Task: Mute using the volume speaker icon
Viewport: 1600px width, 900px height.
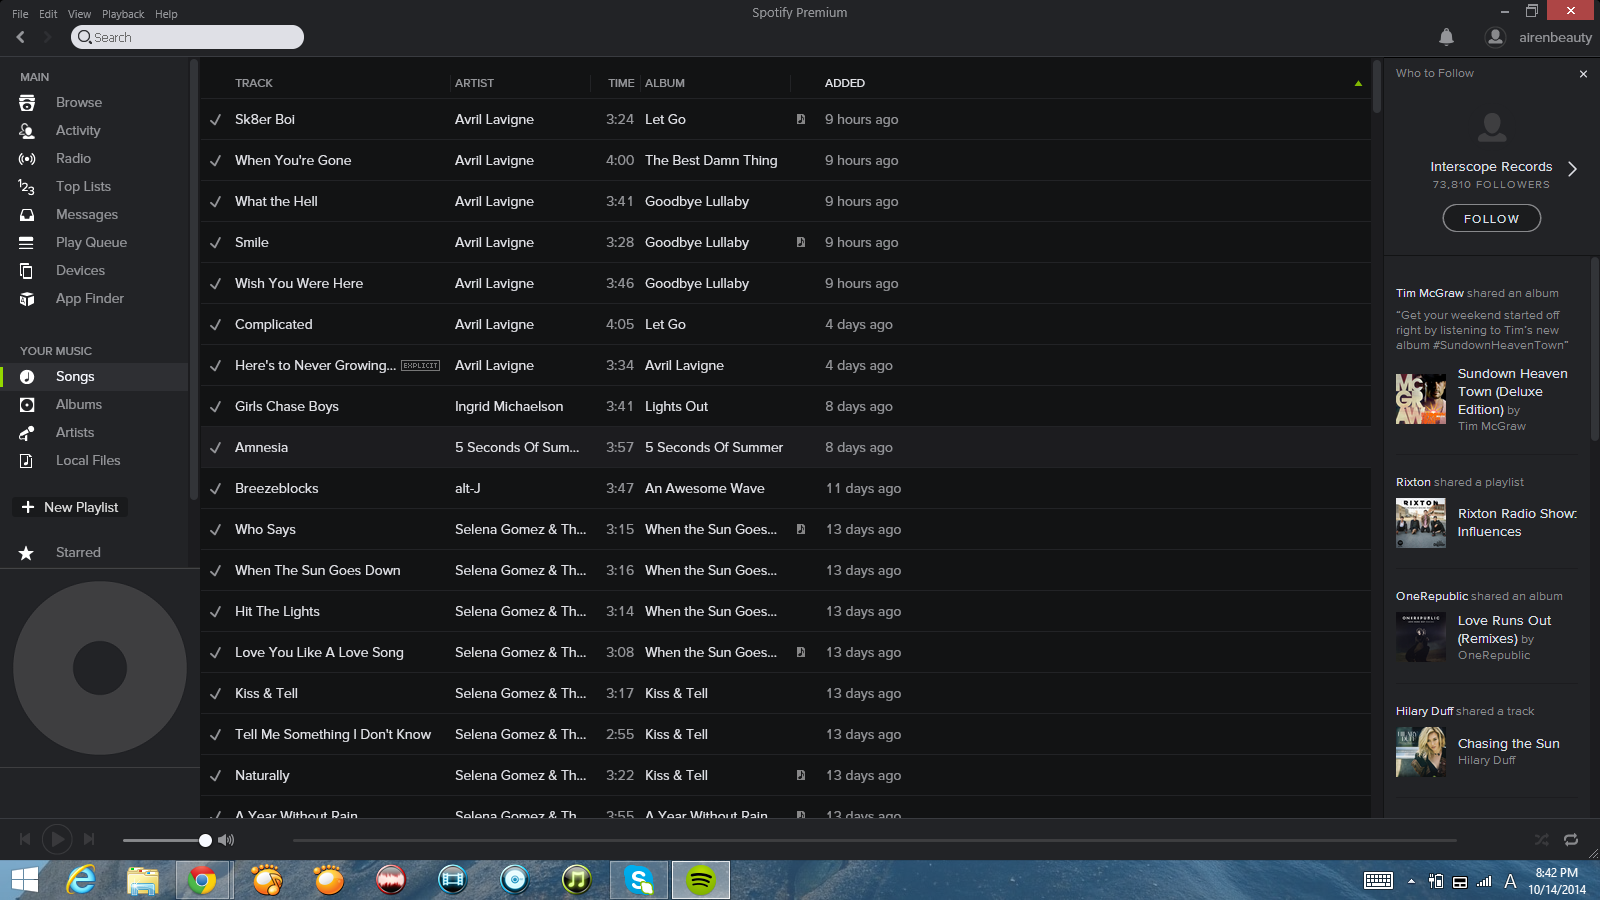Action: point(226,840)
